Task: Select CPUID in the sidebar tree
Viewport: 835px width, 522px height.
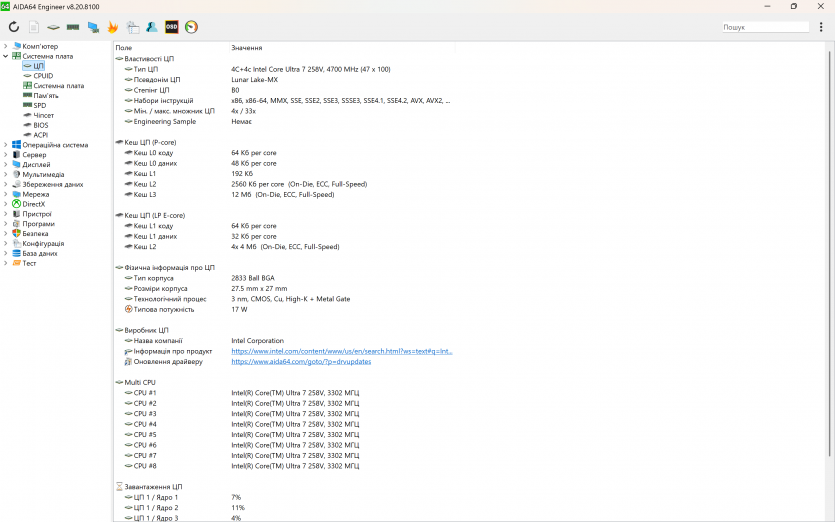Action: pos(43,76)
